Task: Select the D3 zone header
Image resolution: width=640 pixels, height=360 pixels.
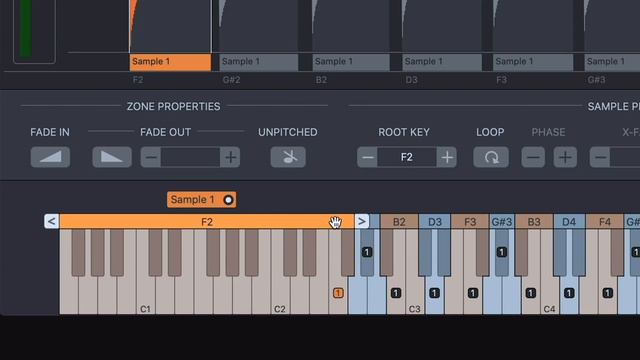Action: point(435,222)
